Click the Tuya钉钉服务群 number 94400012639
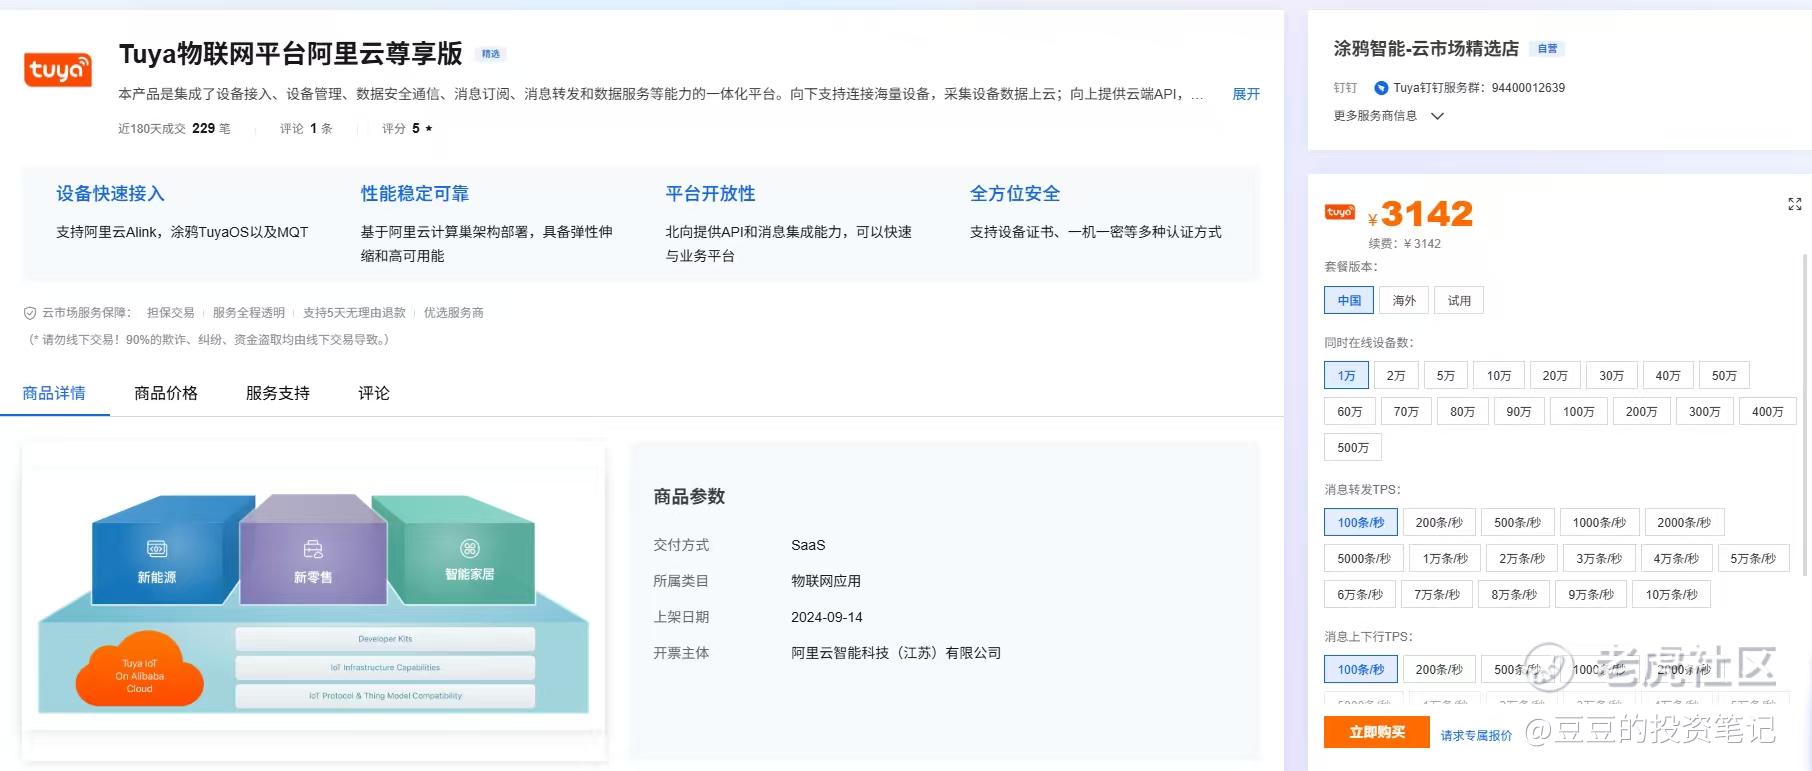 [1528, 88]
